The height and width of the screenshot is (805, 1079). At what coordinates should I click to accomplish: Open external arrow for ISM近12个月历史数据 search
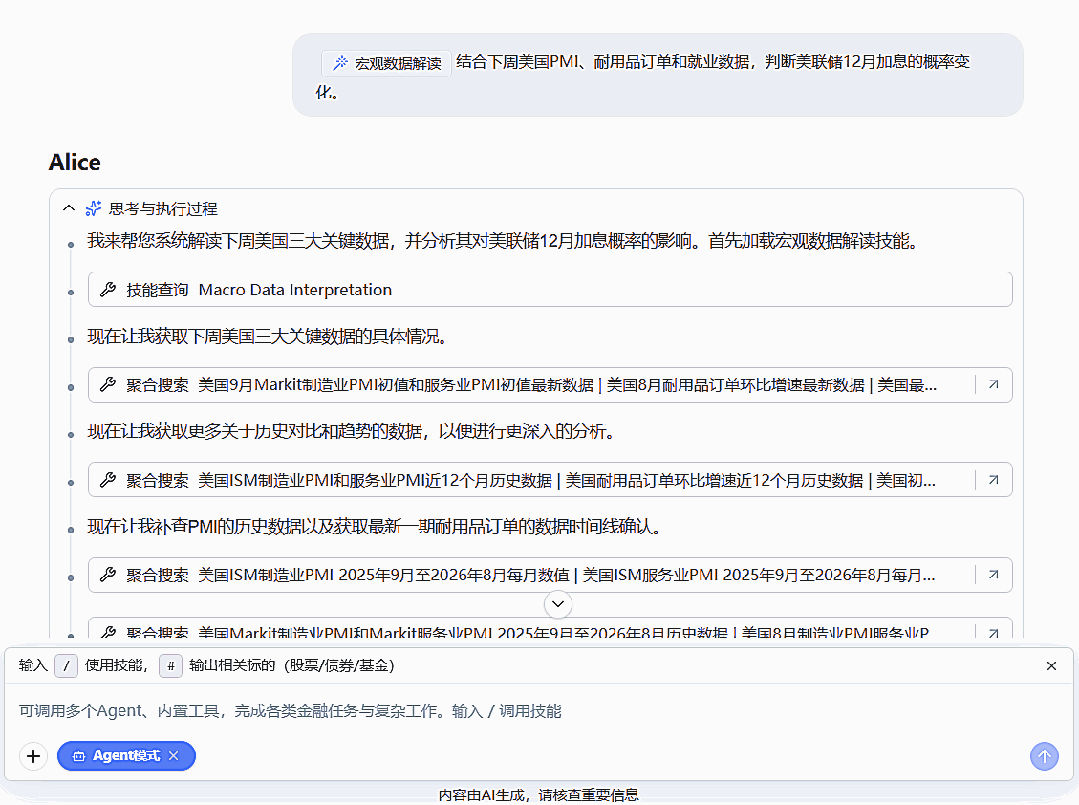[x=994, y=480]
